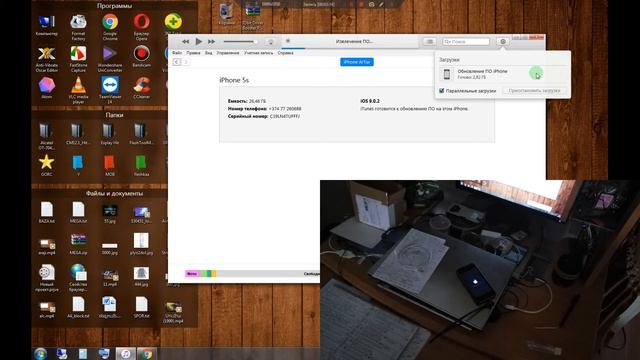Open the blue V folder icon
The image size is (640, 360).
(x=78, y=165)
